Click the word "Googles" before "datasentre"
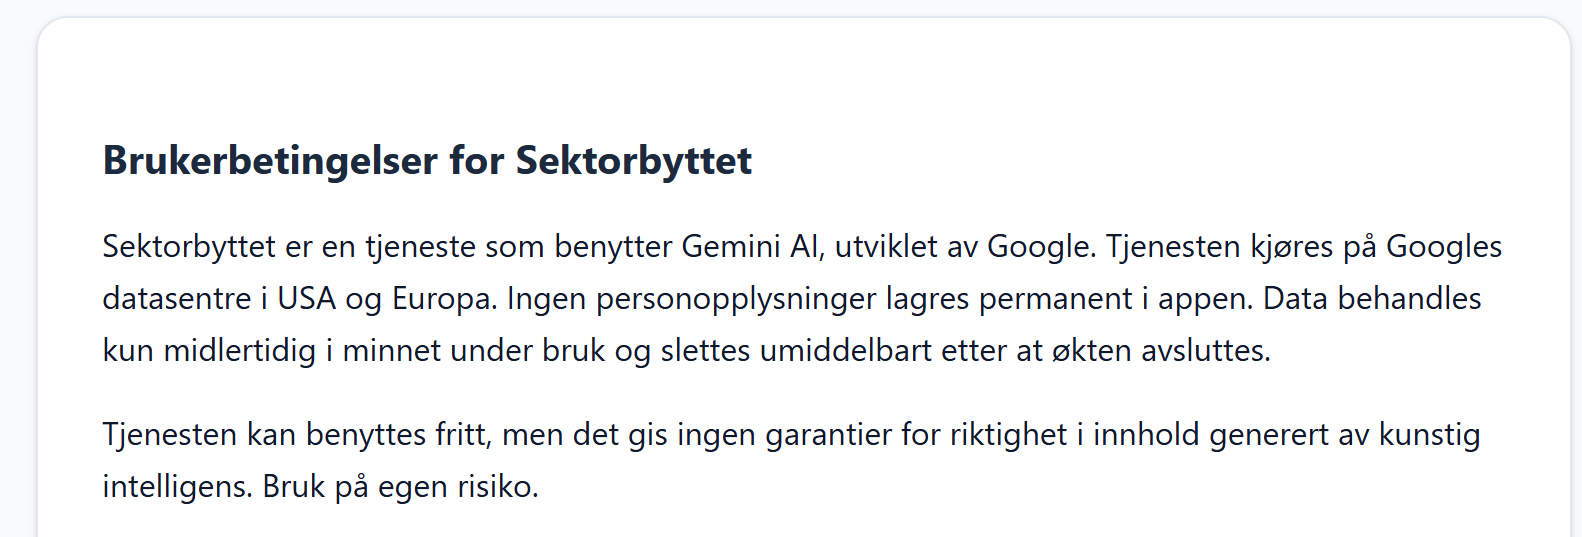1582x537 pixels. [x=1444, y=247]
